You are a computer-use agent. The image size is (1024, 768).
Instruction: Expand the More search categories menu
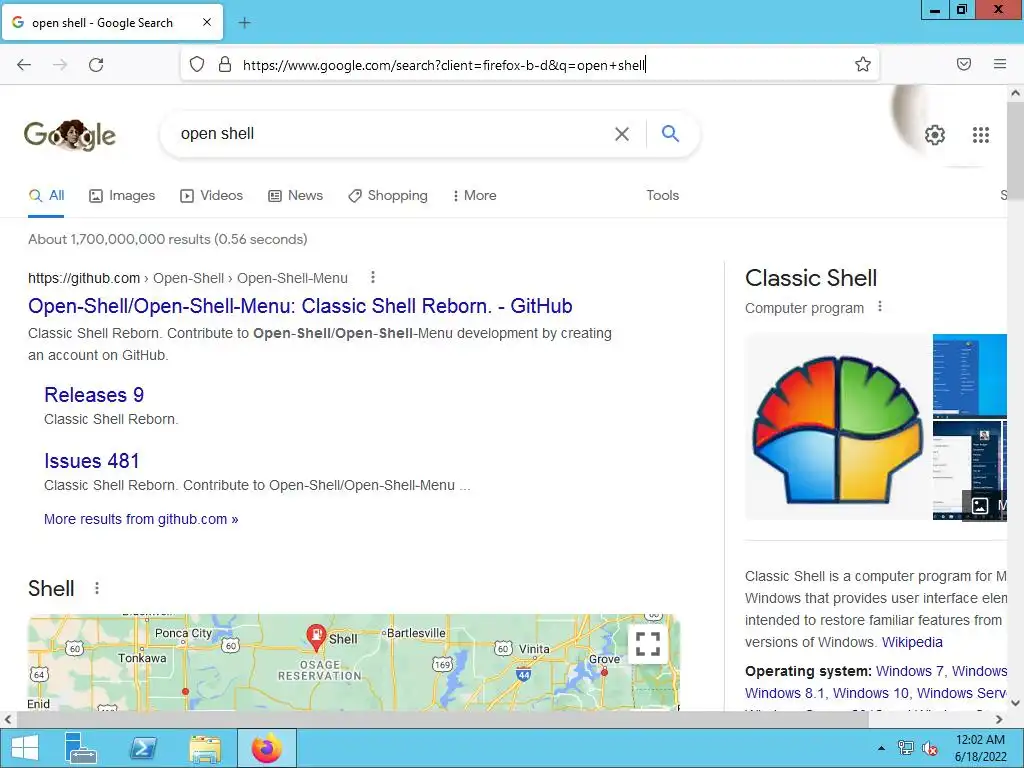coord(475,195)
